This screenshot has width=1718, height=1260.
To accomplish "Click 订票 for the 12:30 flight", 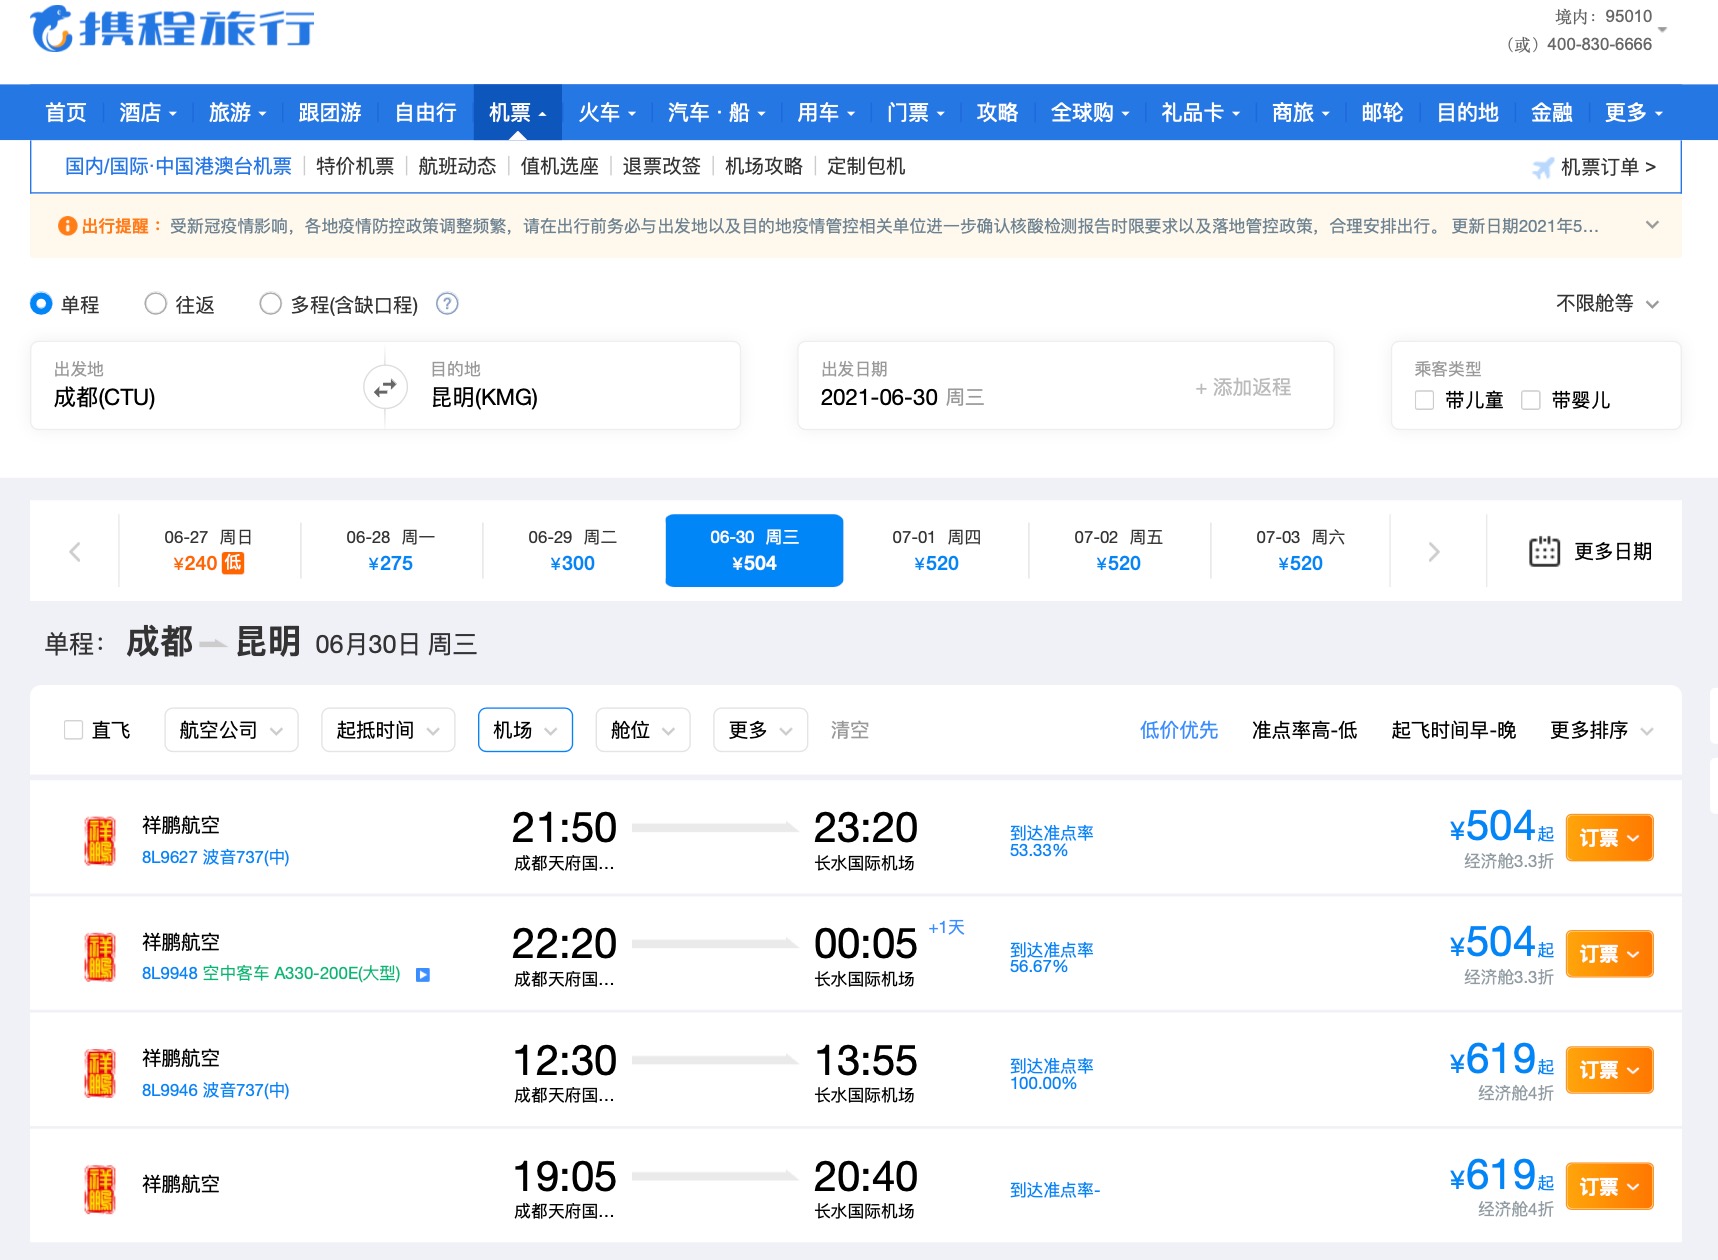I will 1608,1070.
